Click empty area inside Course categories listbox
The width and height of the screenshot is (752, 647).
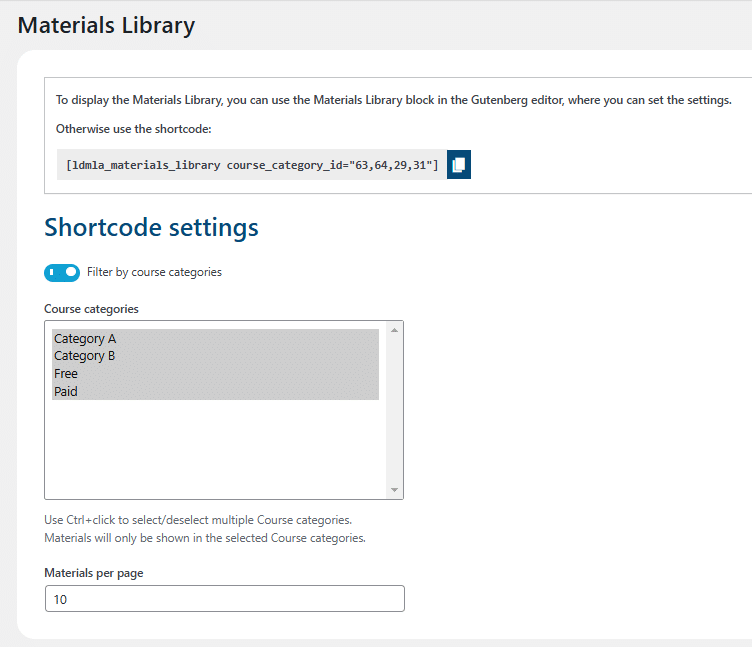215,446
